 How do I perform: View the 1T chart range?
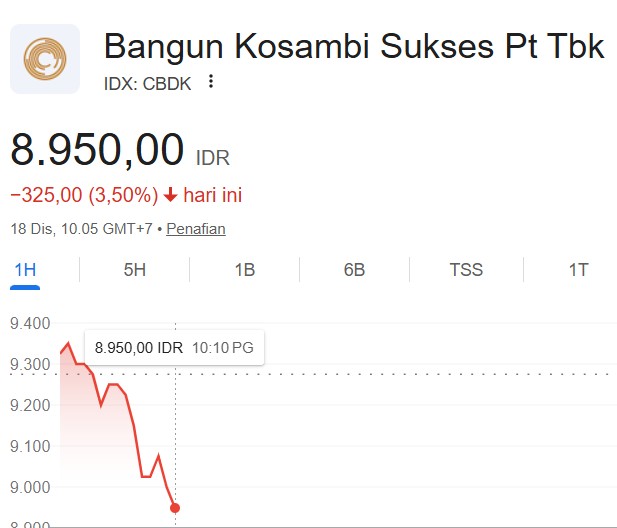click(x=578, y=270)
